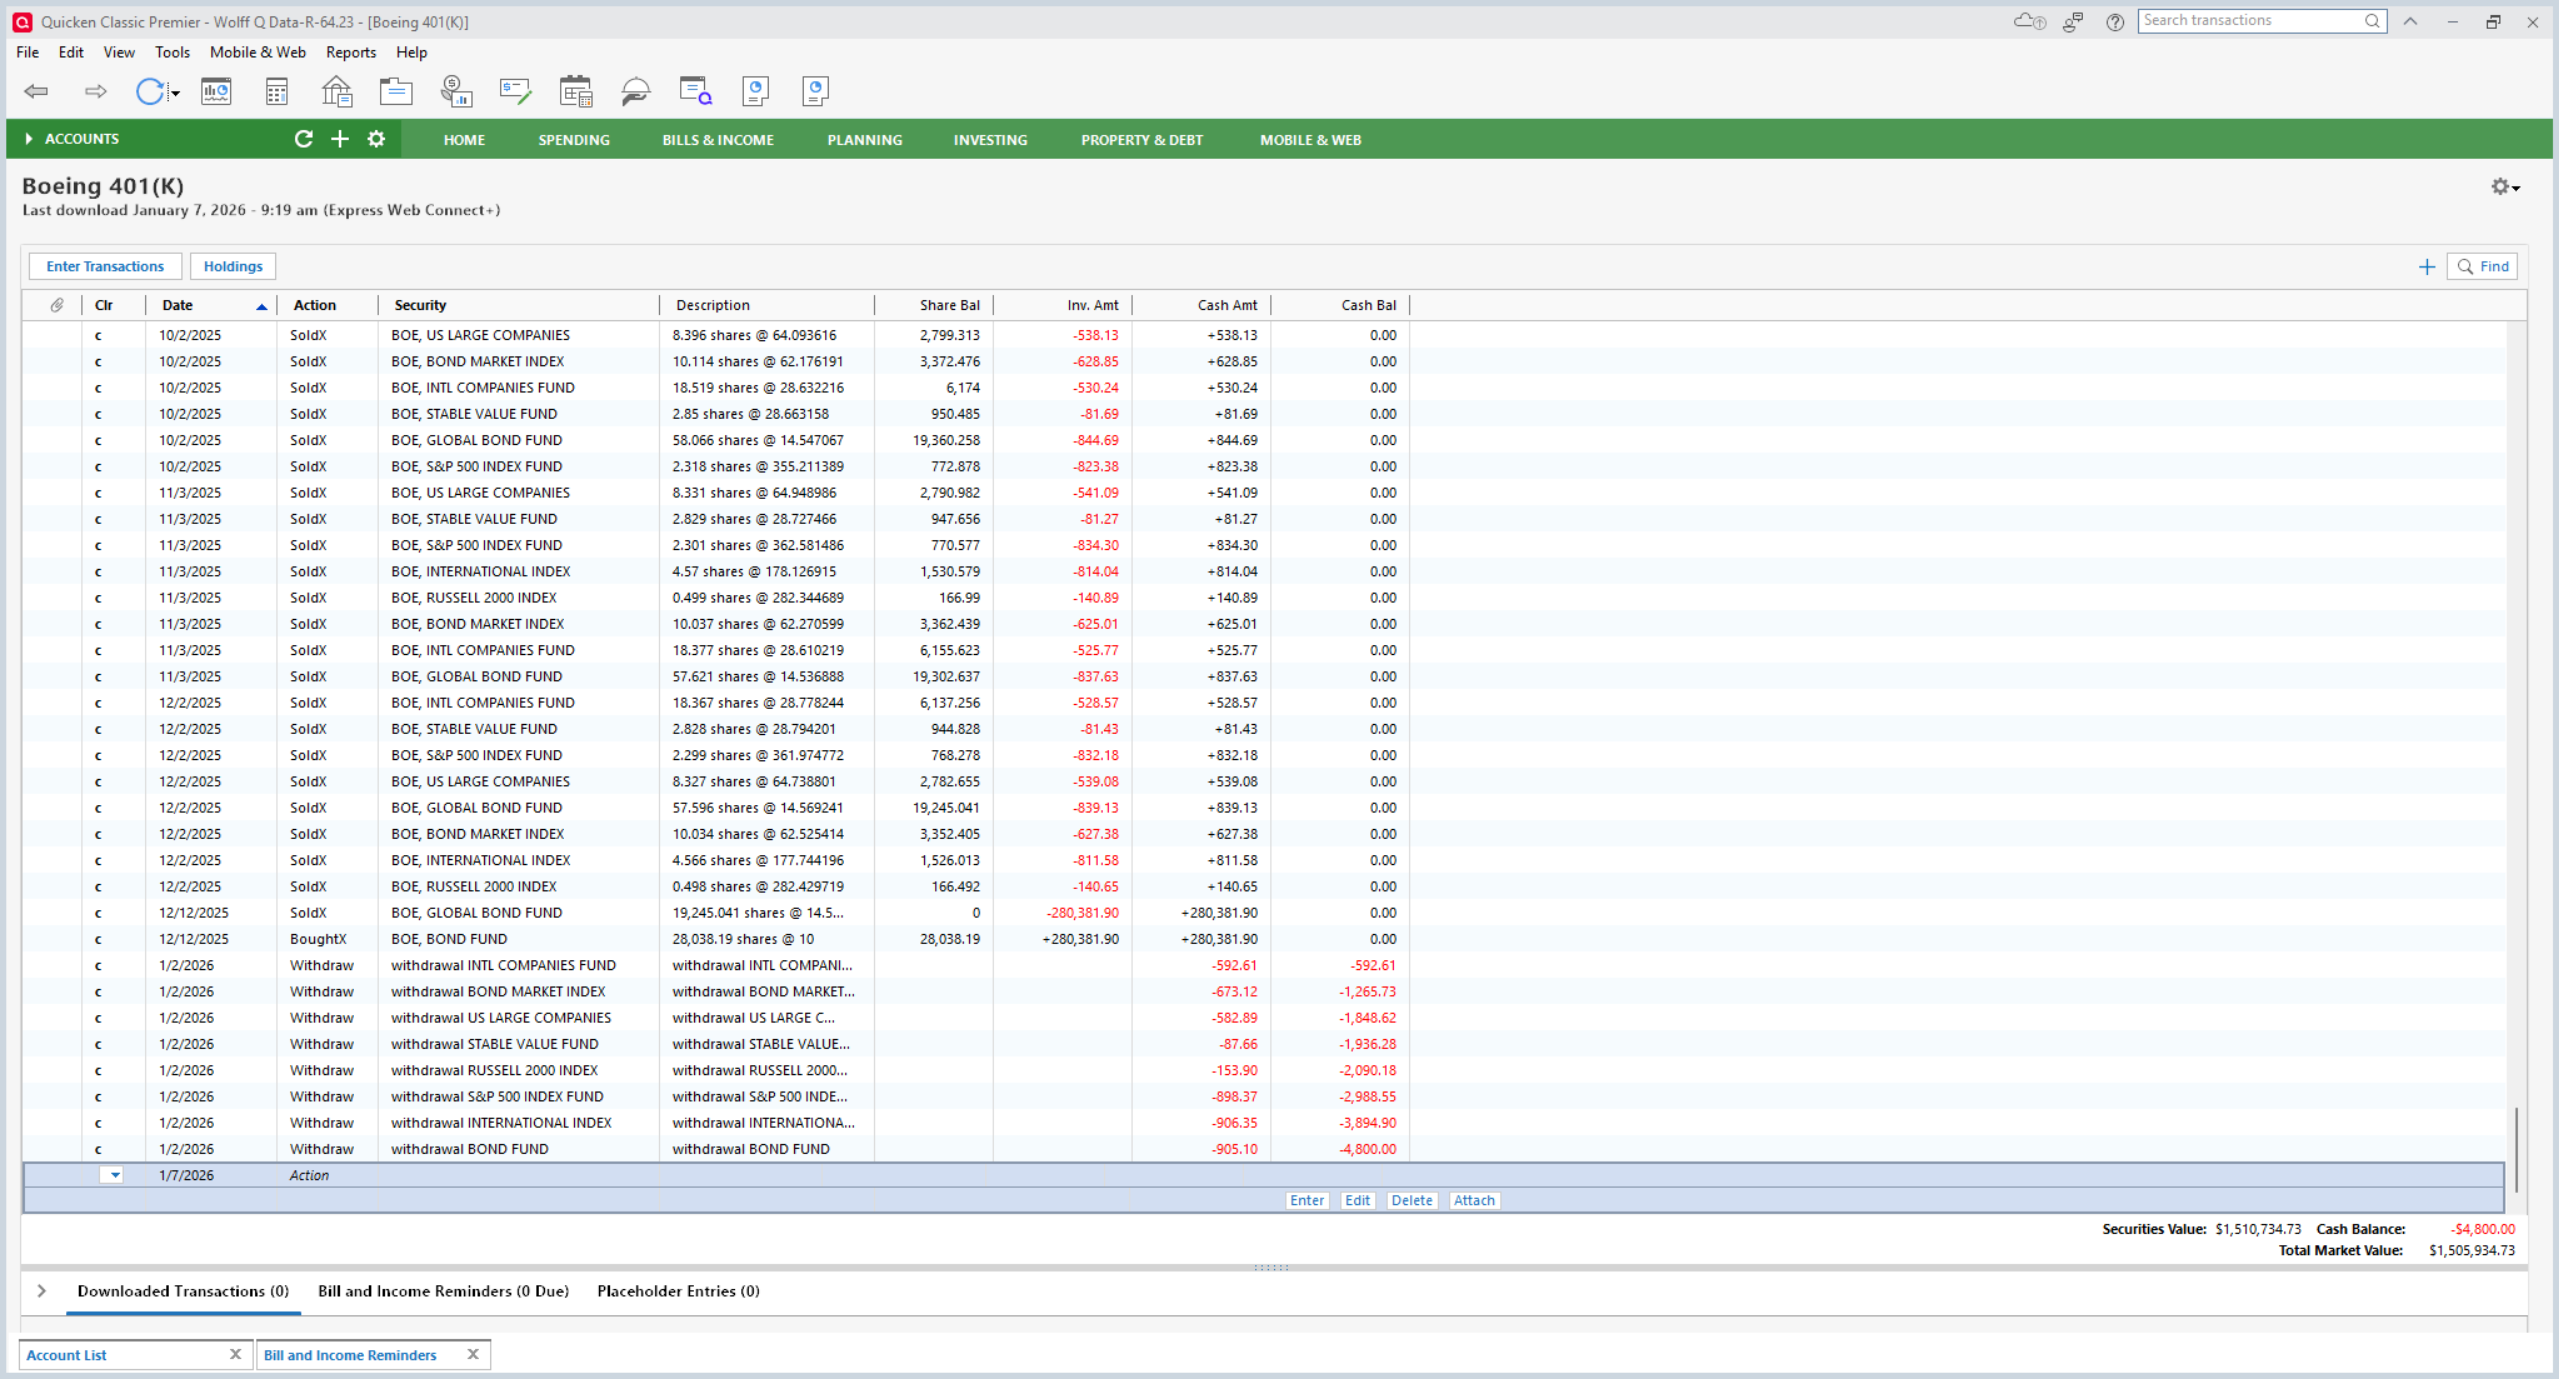Click the Enter Transactions button

pos(105,266)
